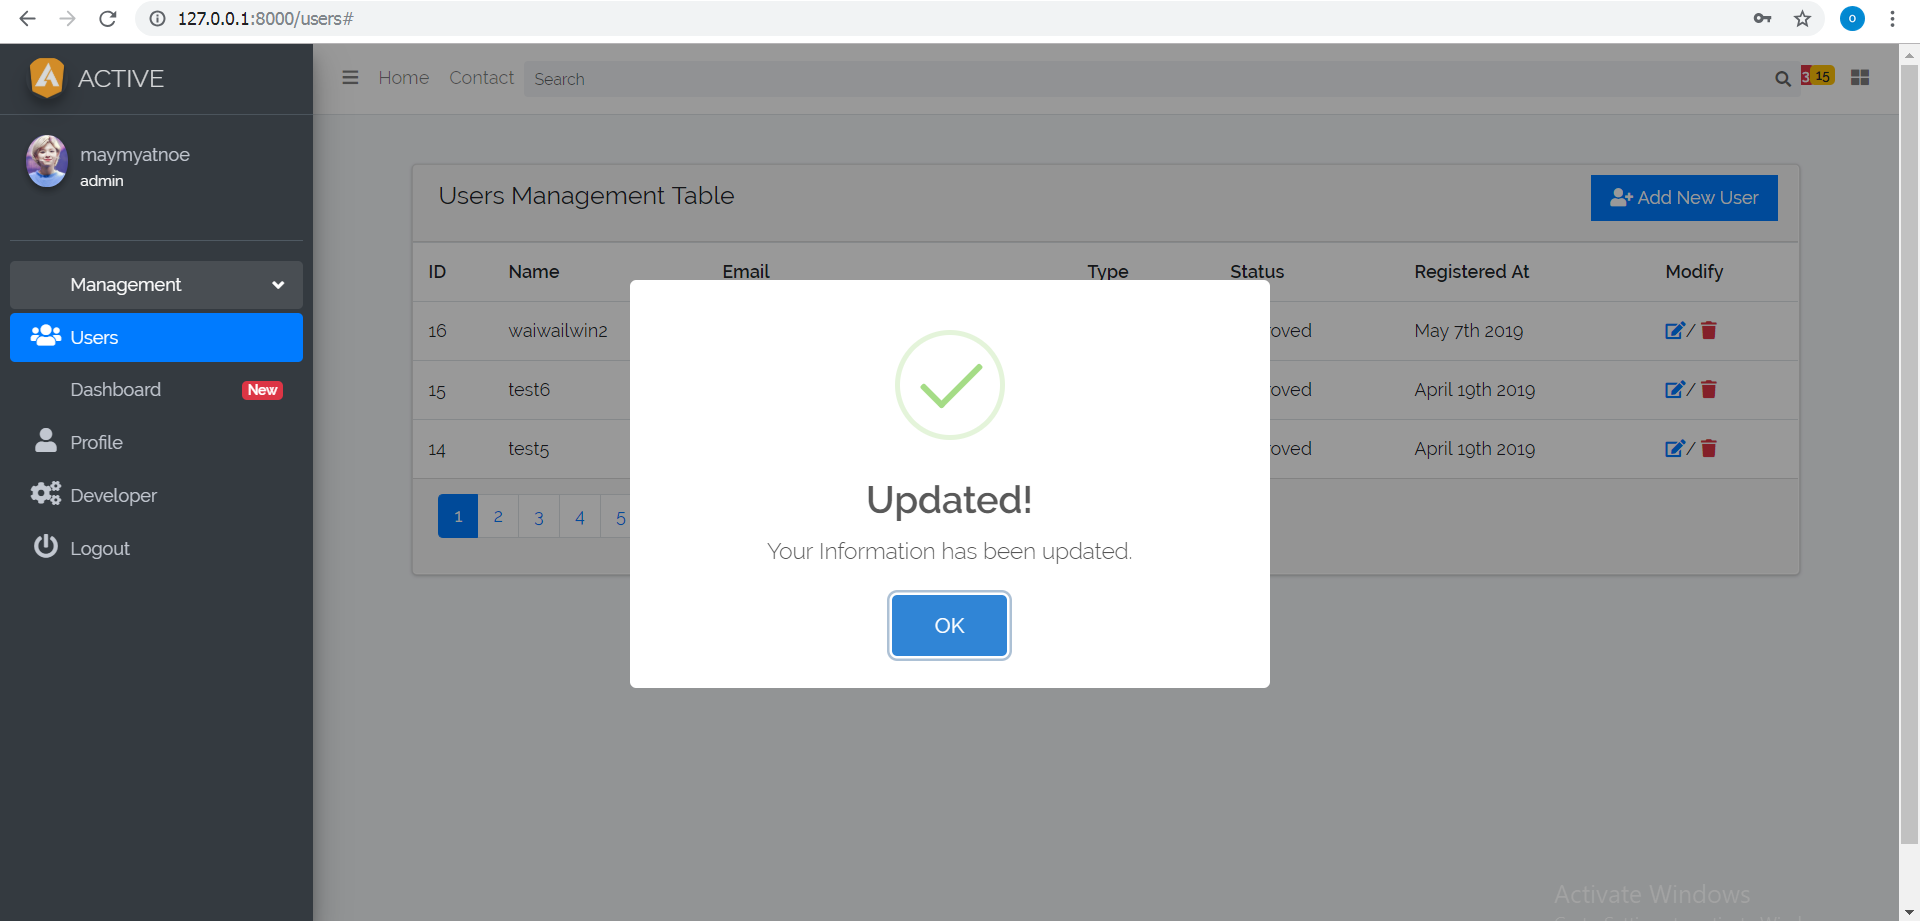
Task: Click the page vertical scrollbar
Action: (1909, 455)
